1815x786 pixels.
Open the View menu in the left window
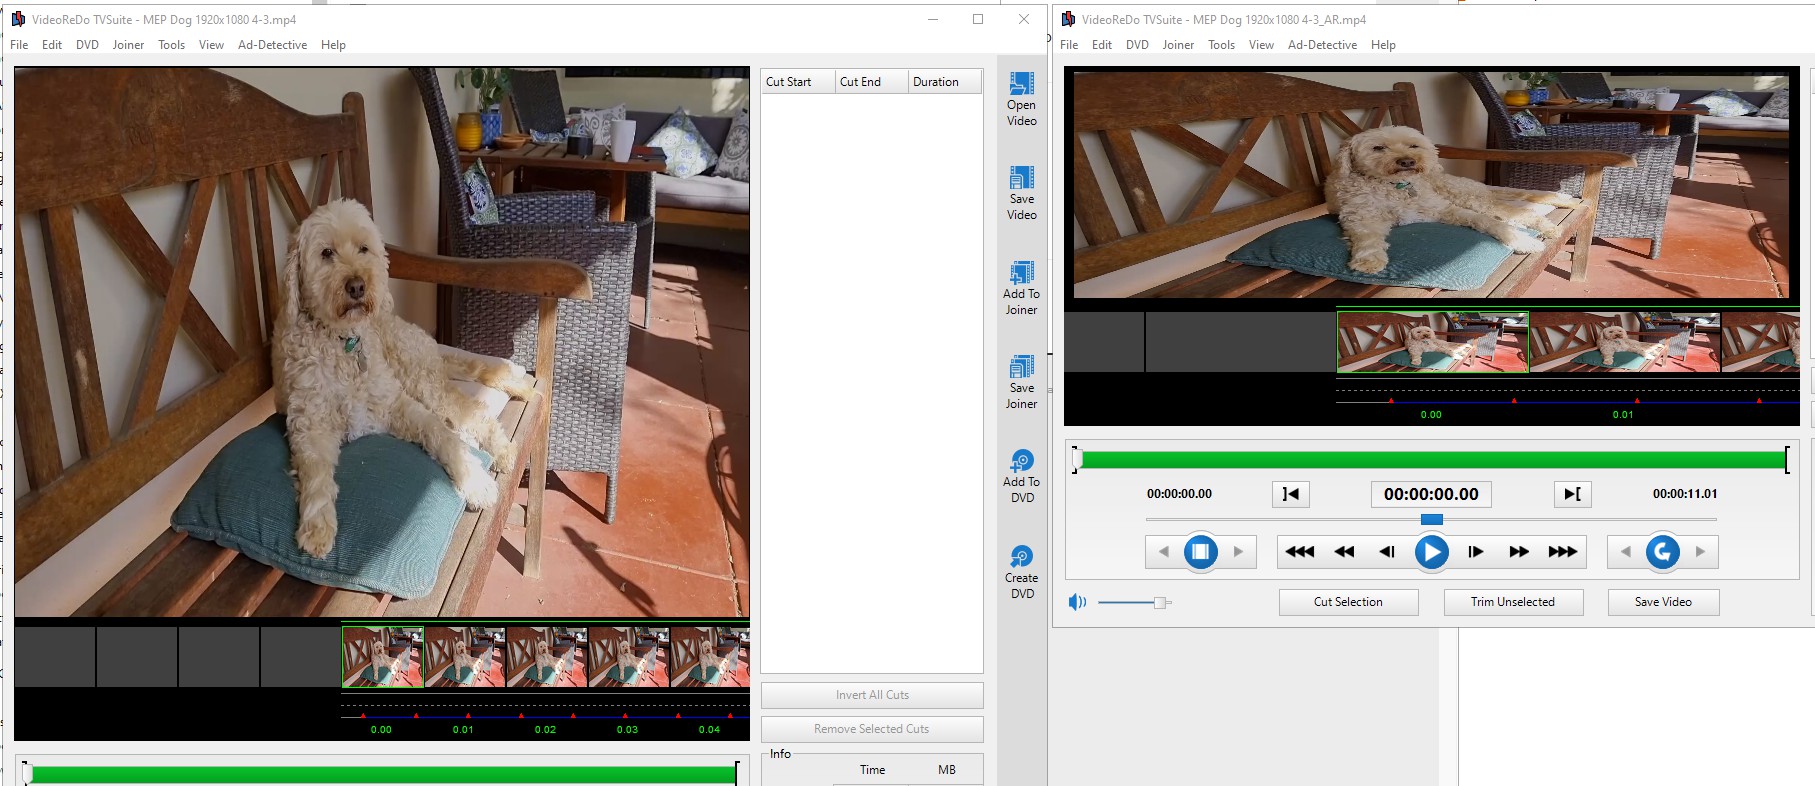211,45
